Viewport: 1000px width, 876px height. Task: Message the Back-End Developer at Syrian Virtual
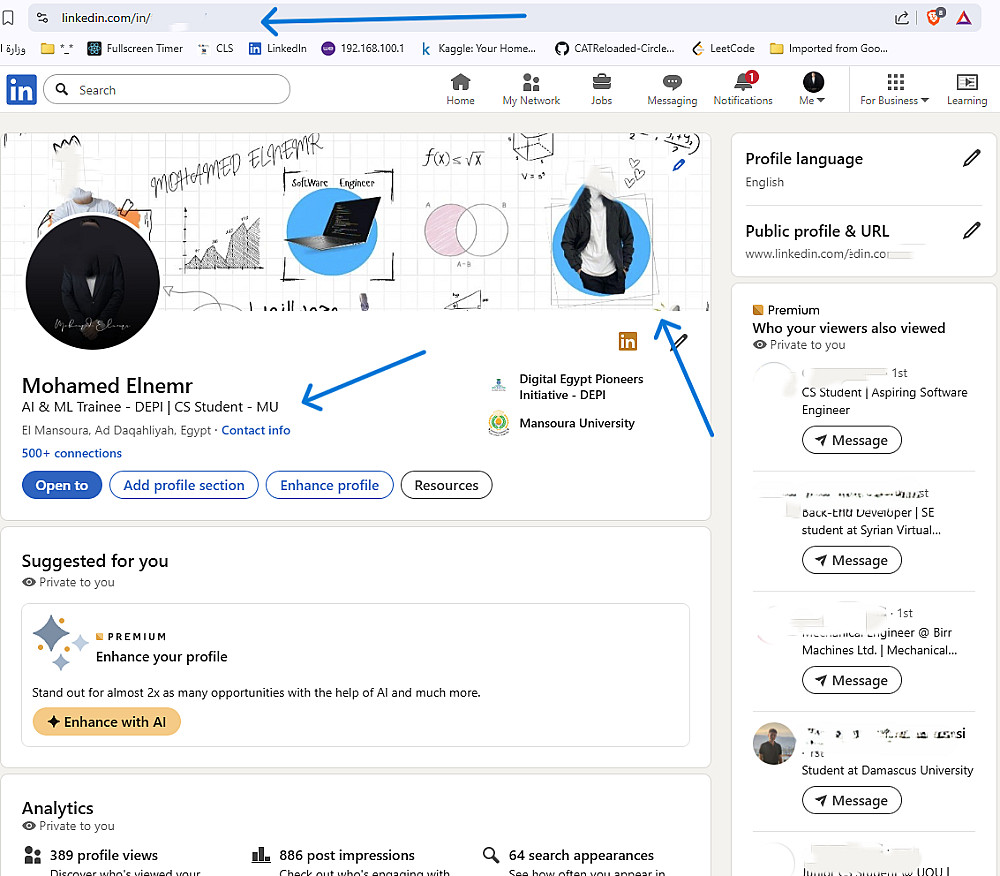click(851, 560)
